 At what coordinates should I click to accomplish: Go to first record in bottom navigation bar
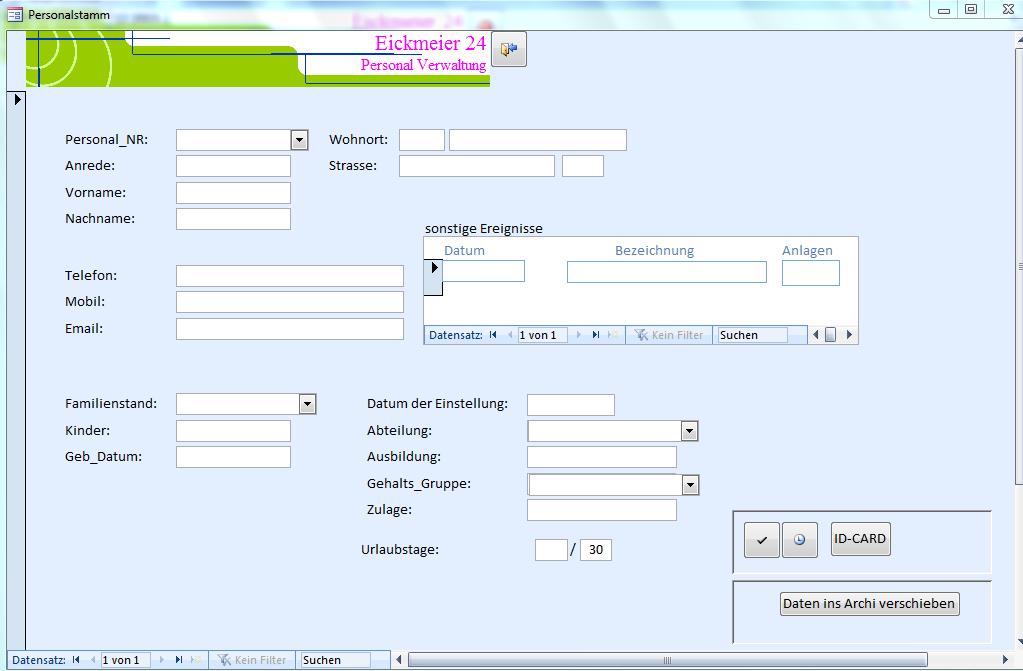click(x=76, y=660)
